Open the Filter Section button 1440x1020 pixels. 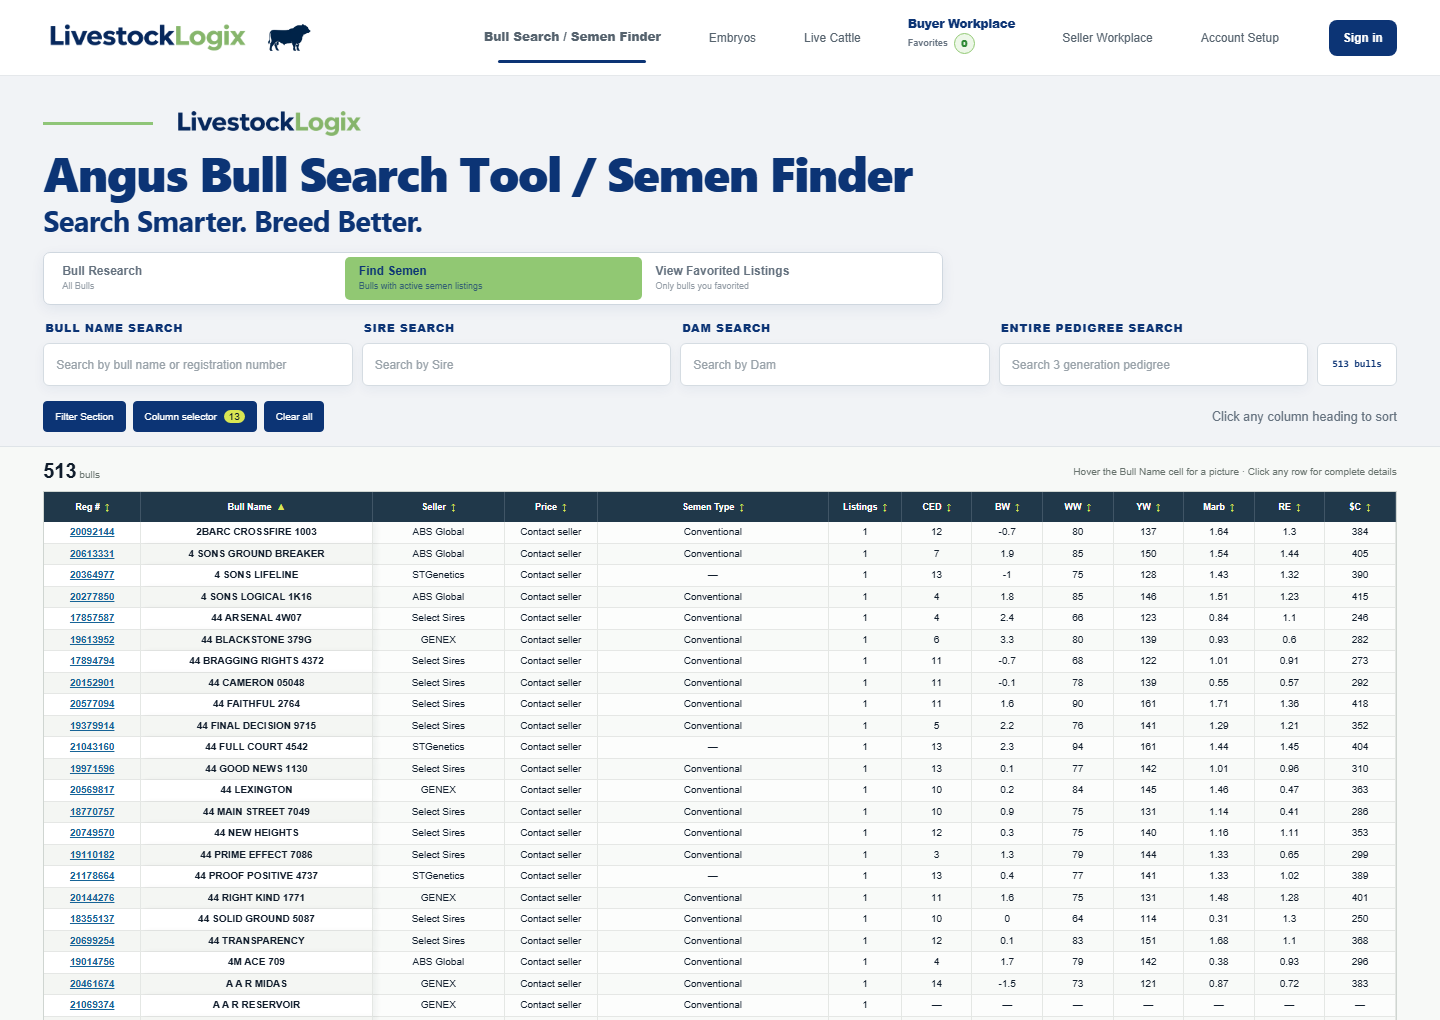[x=84, y=417]
